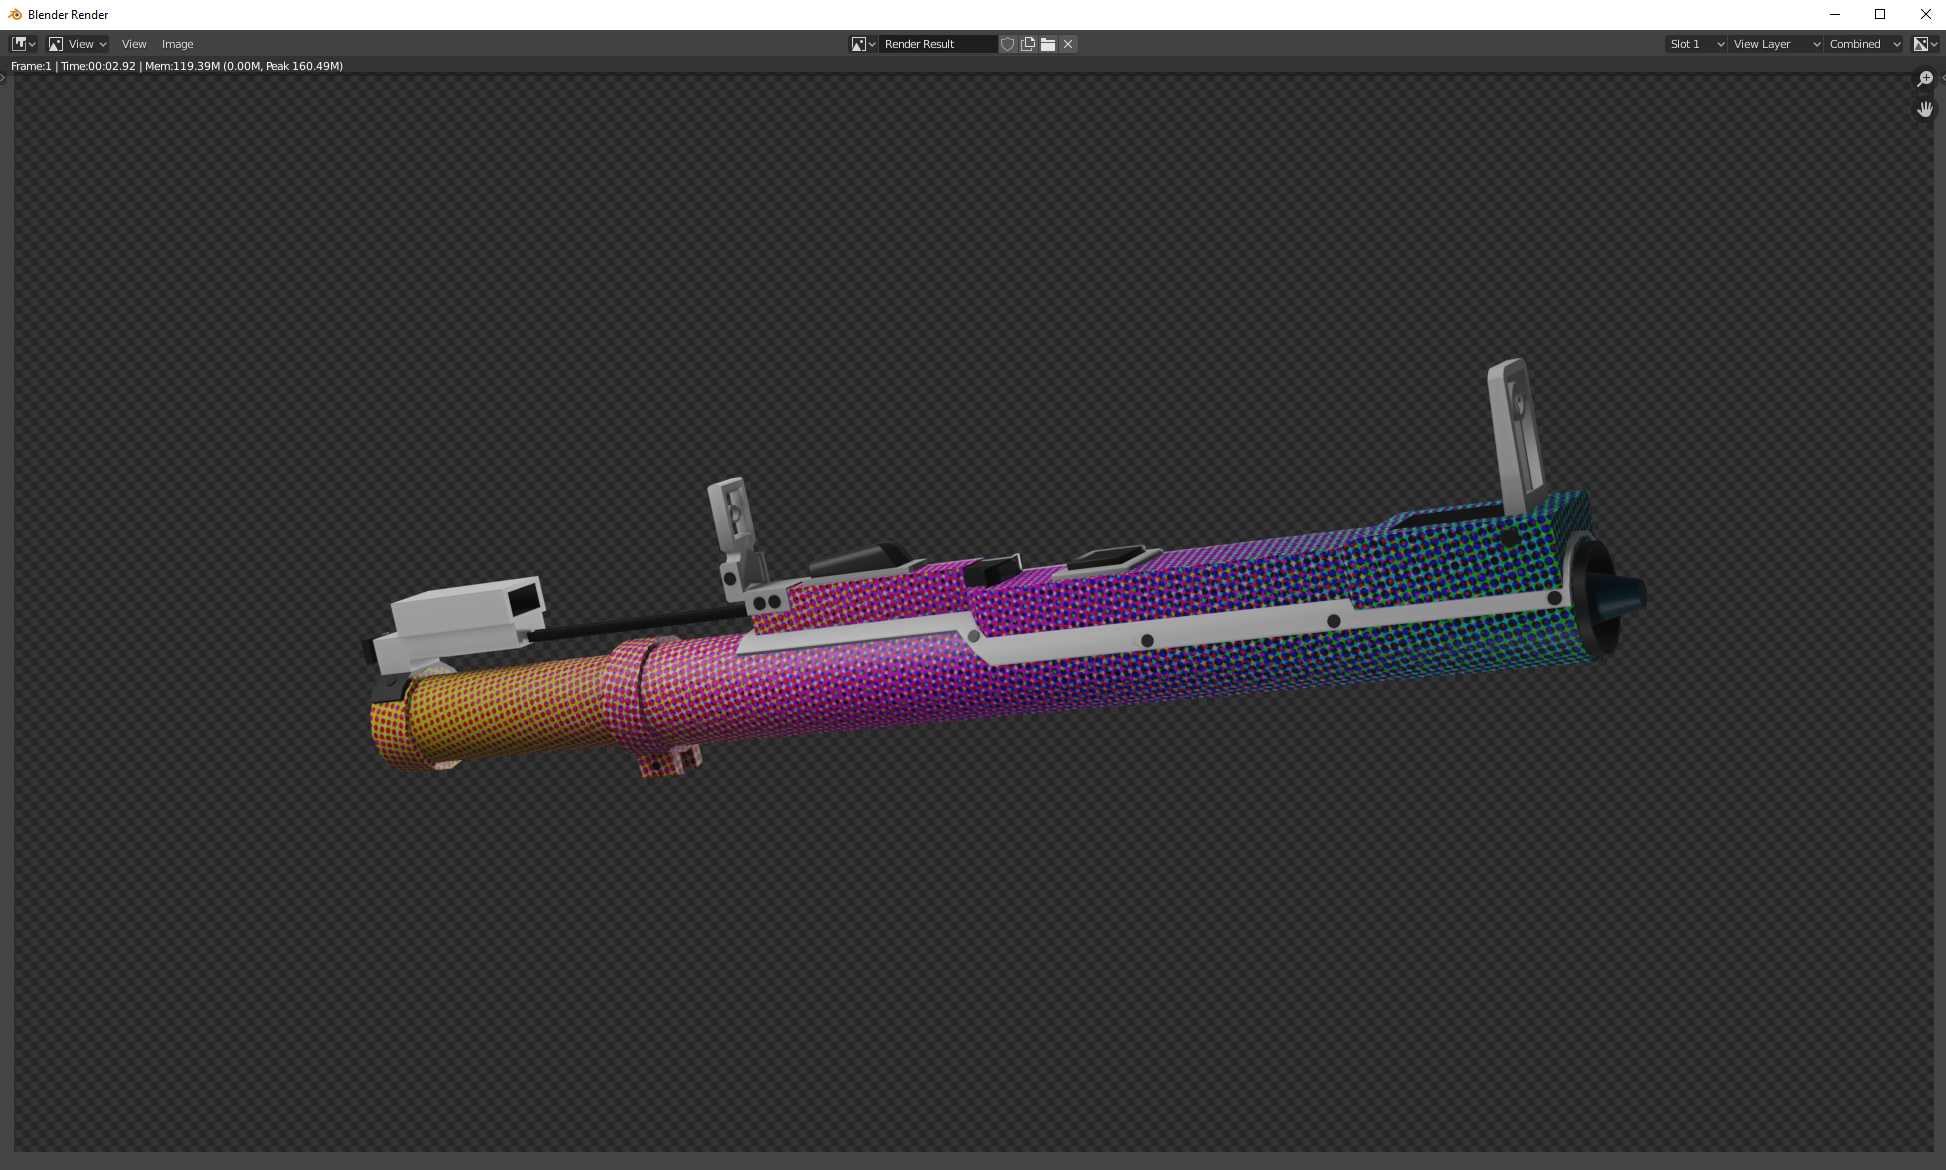
Task: Open display channels selector icon
Action: [x=1925, y=44]
